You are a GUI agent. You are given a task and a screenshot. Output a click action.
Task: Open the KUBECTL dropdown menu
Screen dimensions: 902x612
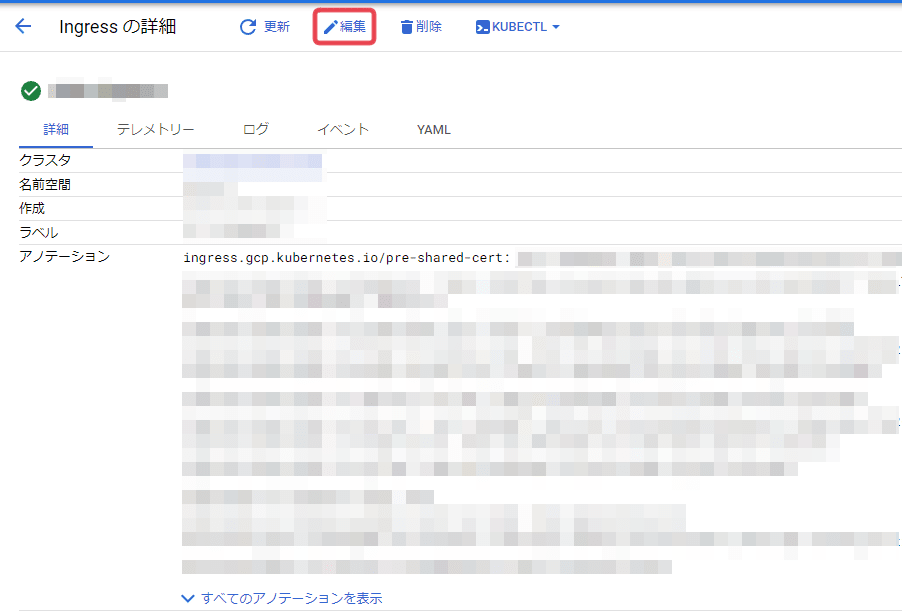pyautogui.click(x=518, y=26)
